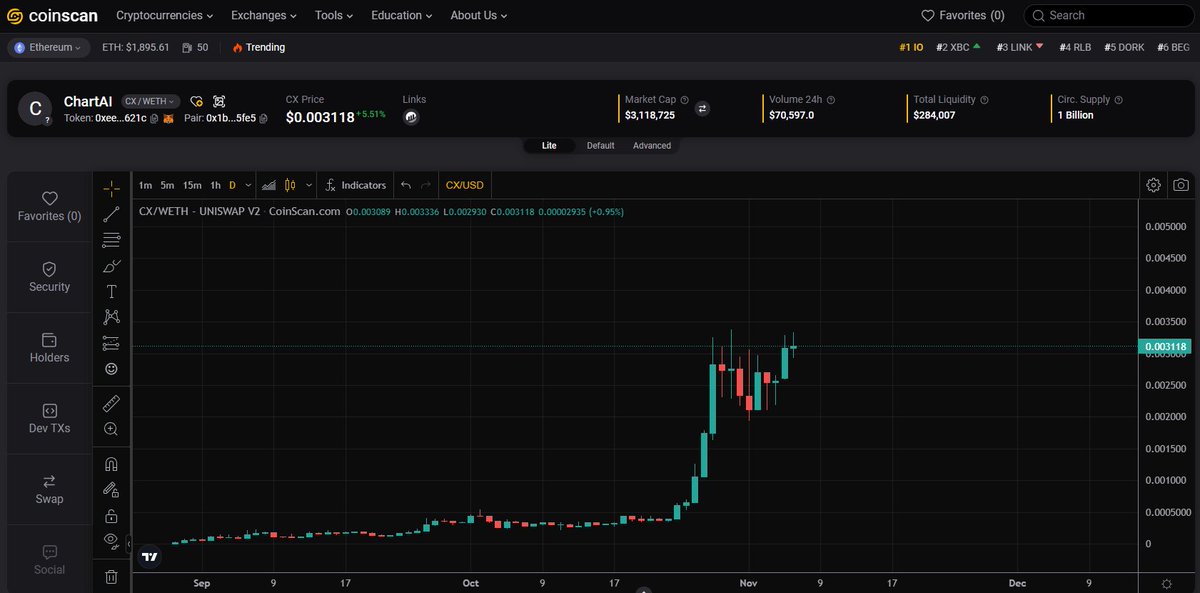The width and height of the screenshot is (1200, 593).
Task: Click the area chart style icon
Action: click(268, 185)
